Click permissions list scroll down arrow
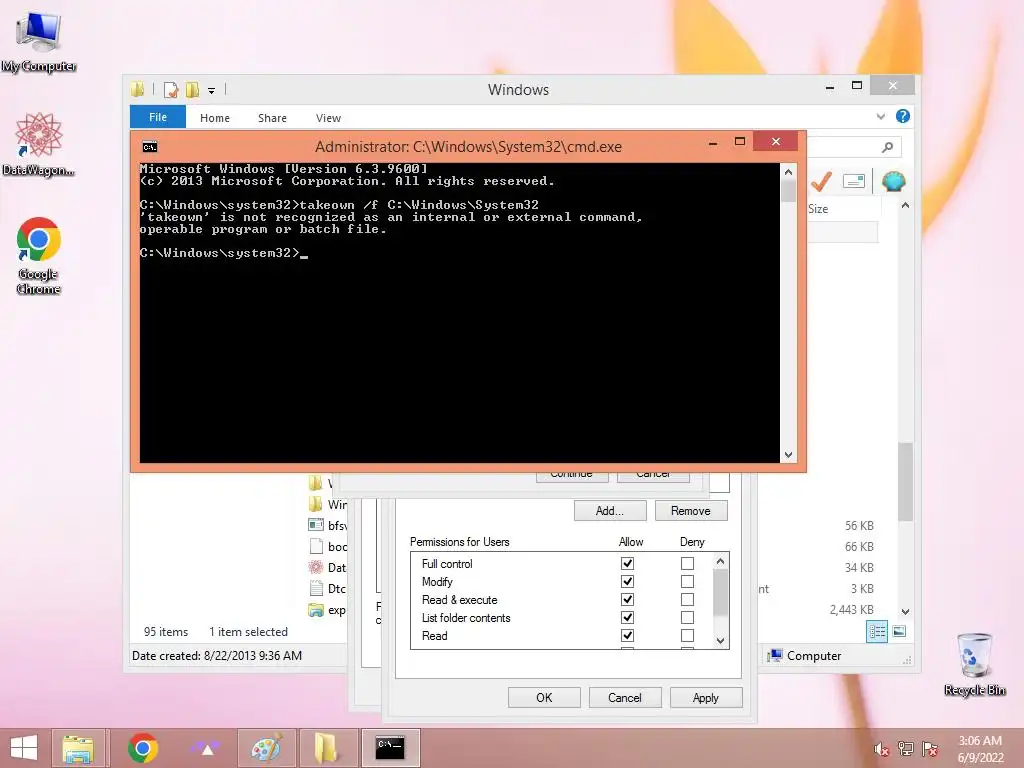Viewport: 1024px width, 768px height. point(720,641)
